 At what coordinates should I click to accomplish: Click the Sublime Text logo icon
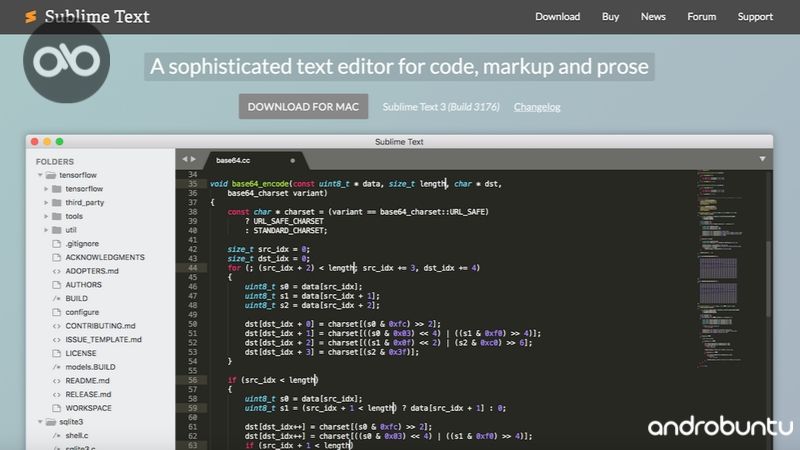(x=31, y=17)
